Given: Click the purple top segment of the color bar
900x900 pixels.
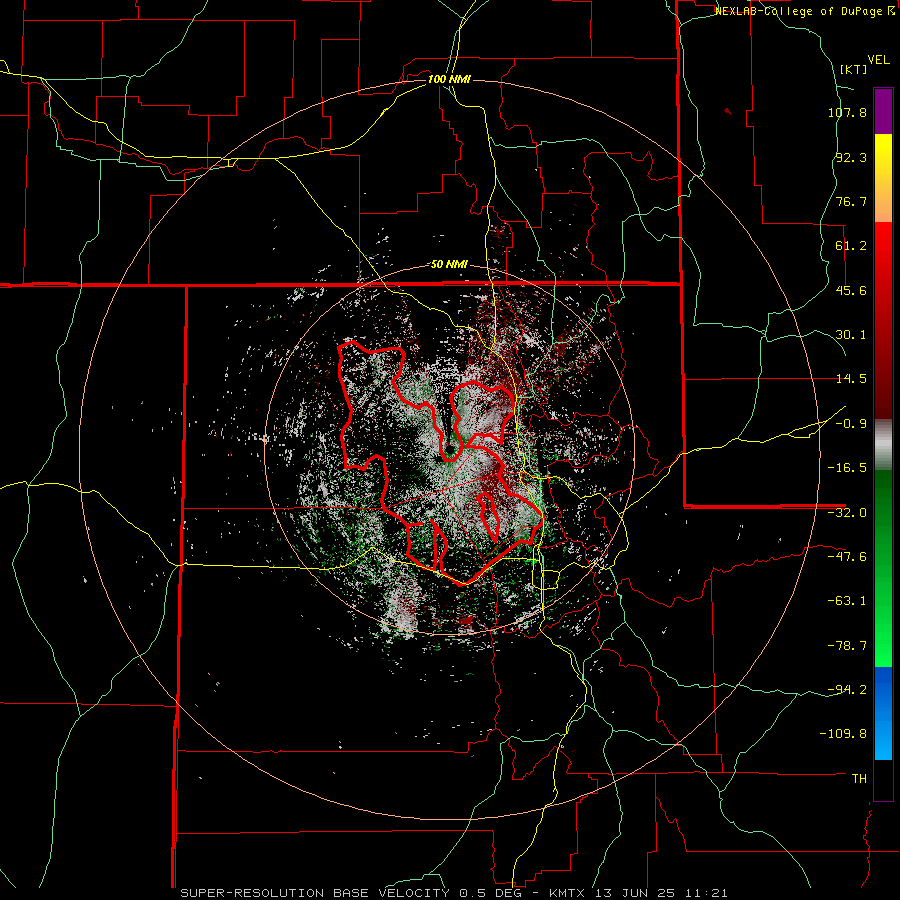Looking at the screenshot, I should pos(883,112).
